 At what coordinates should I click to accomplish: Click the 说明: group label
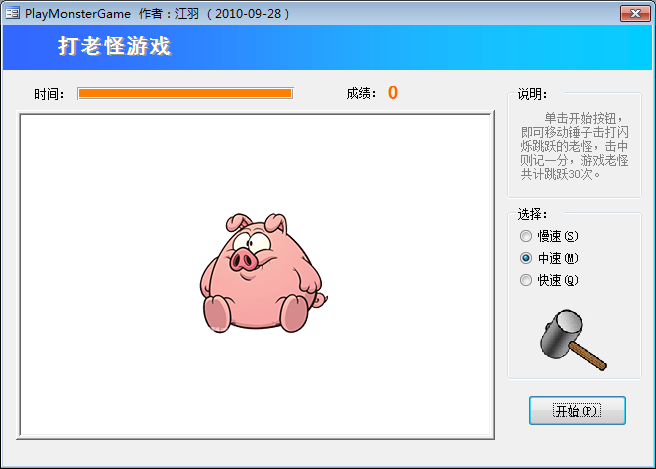coord(532,94)
